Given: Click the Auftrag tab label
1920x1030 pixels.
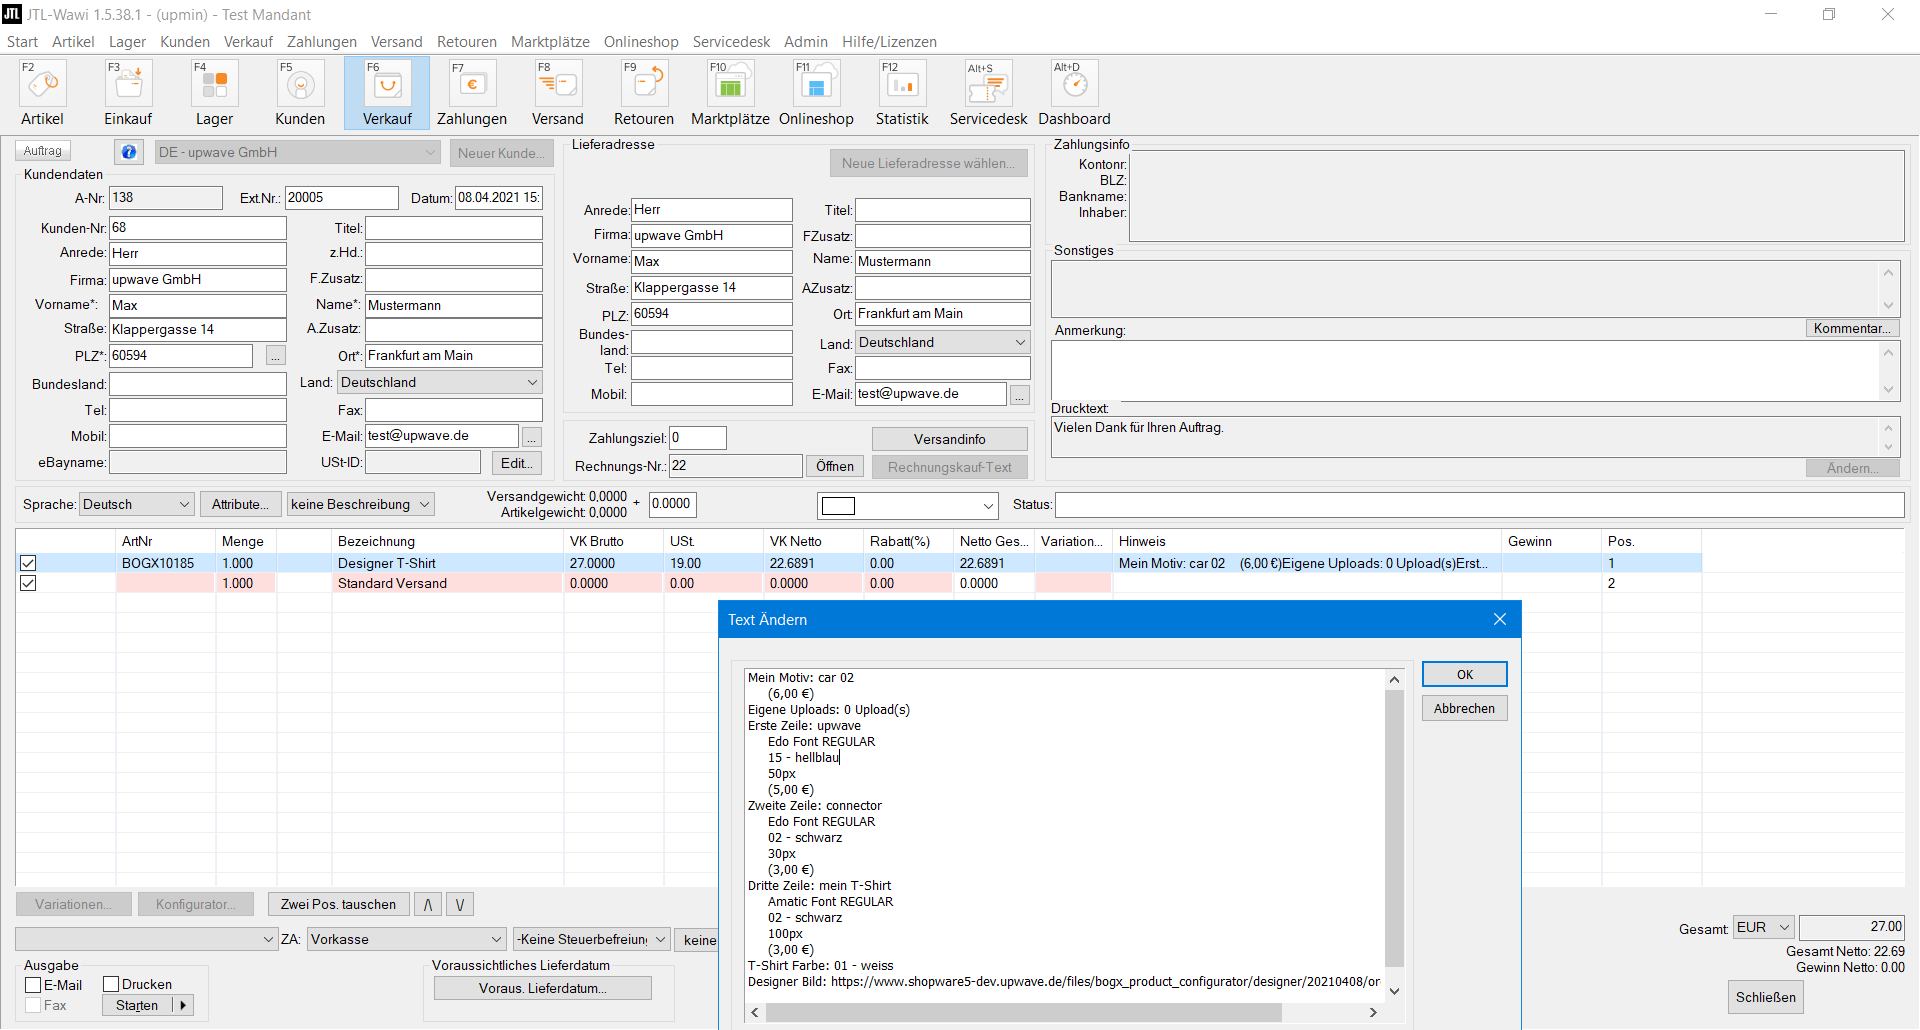Looking at the screenshot, I should [43, 151].
